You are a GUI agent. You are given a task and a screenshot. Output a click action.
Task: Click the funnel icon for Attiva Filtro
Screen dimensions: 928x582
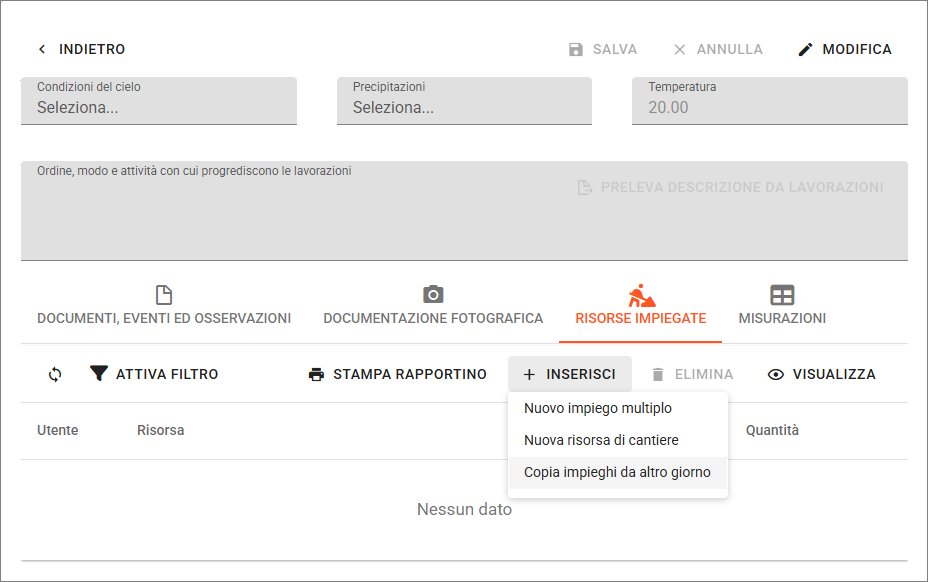pos(99,375)
